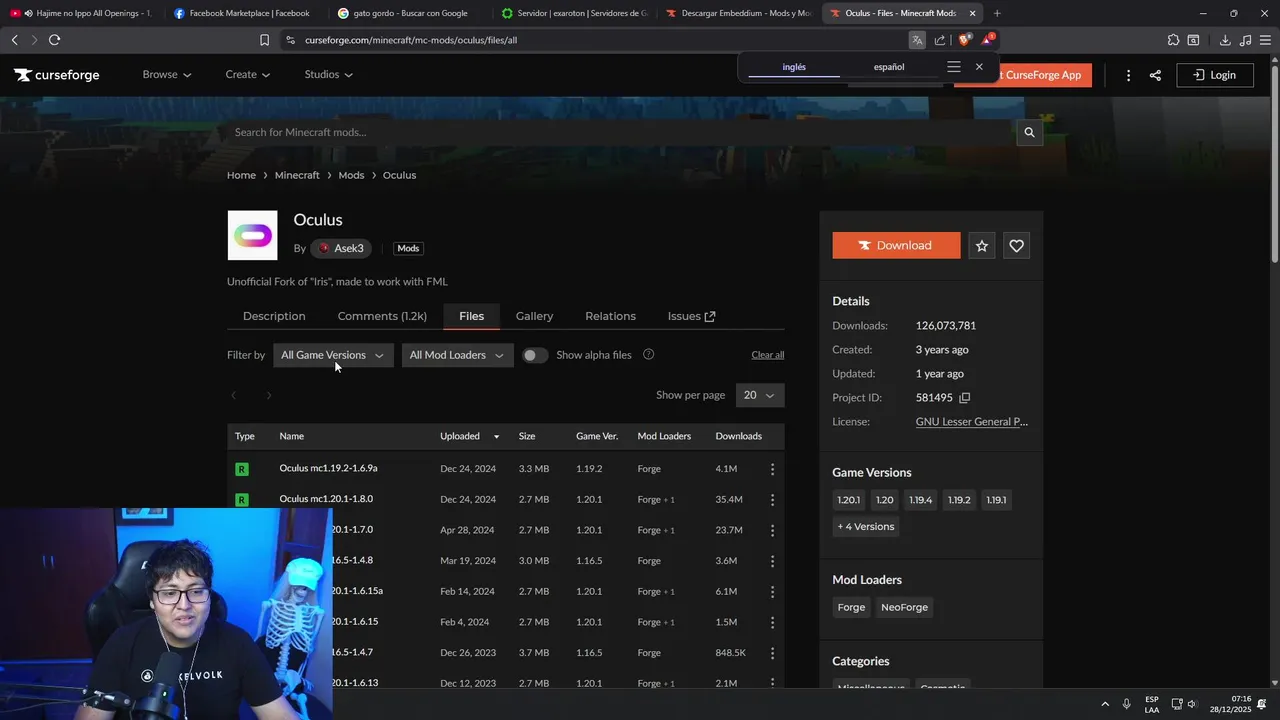Copy the project ID 581495
The image size is (1280, 720).
[965, 398]
